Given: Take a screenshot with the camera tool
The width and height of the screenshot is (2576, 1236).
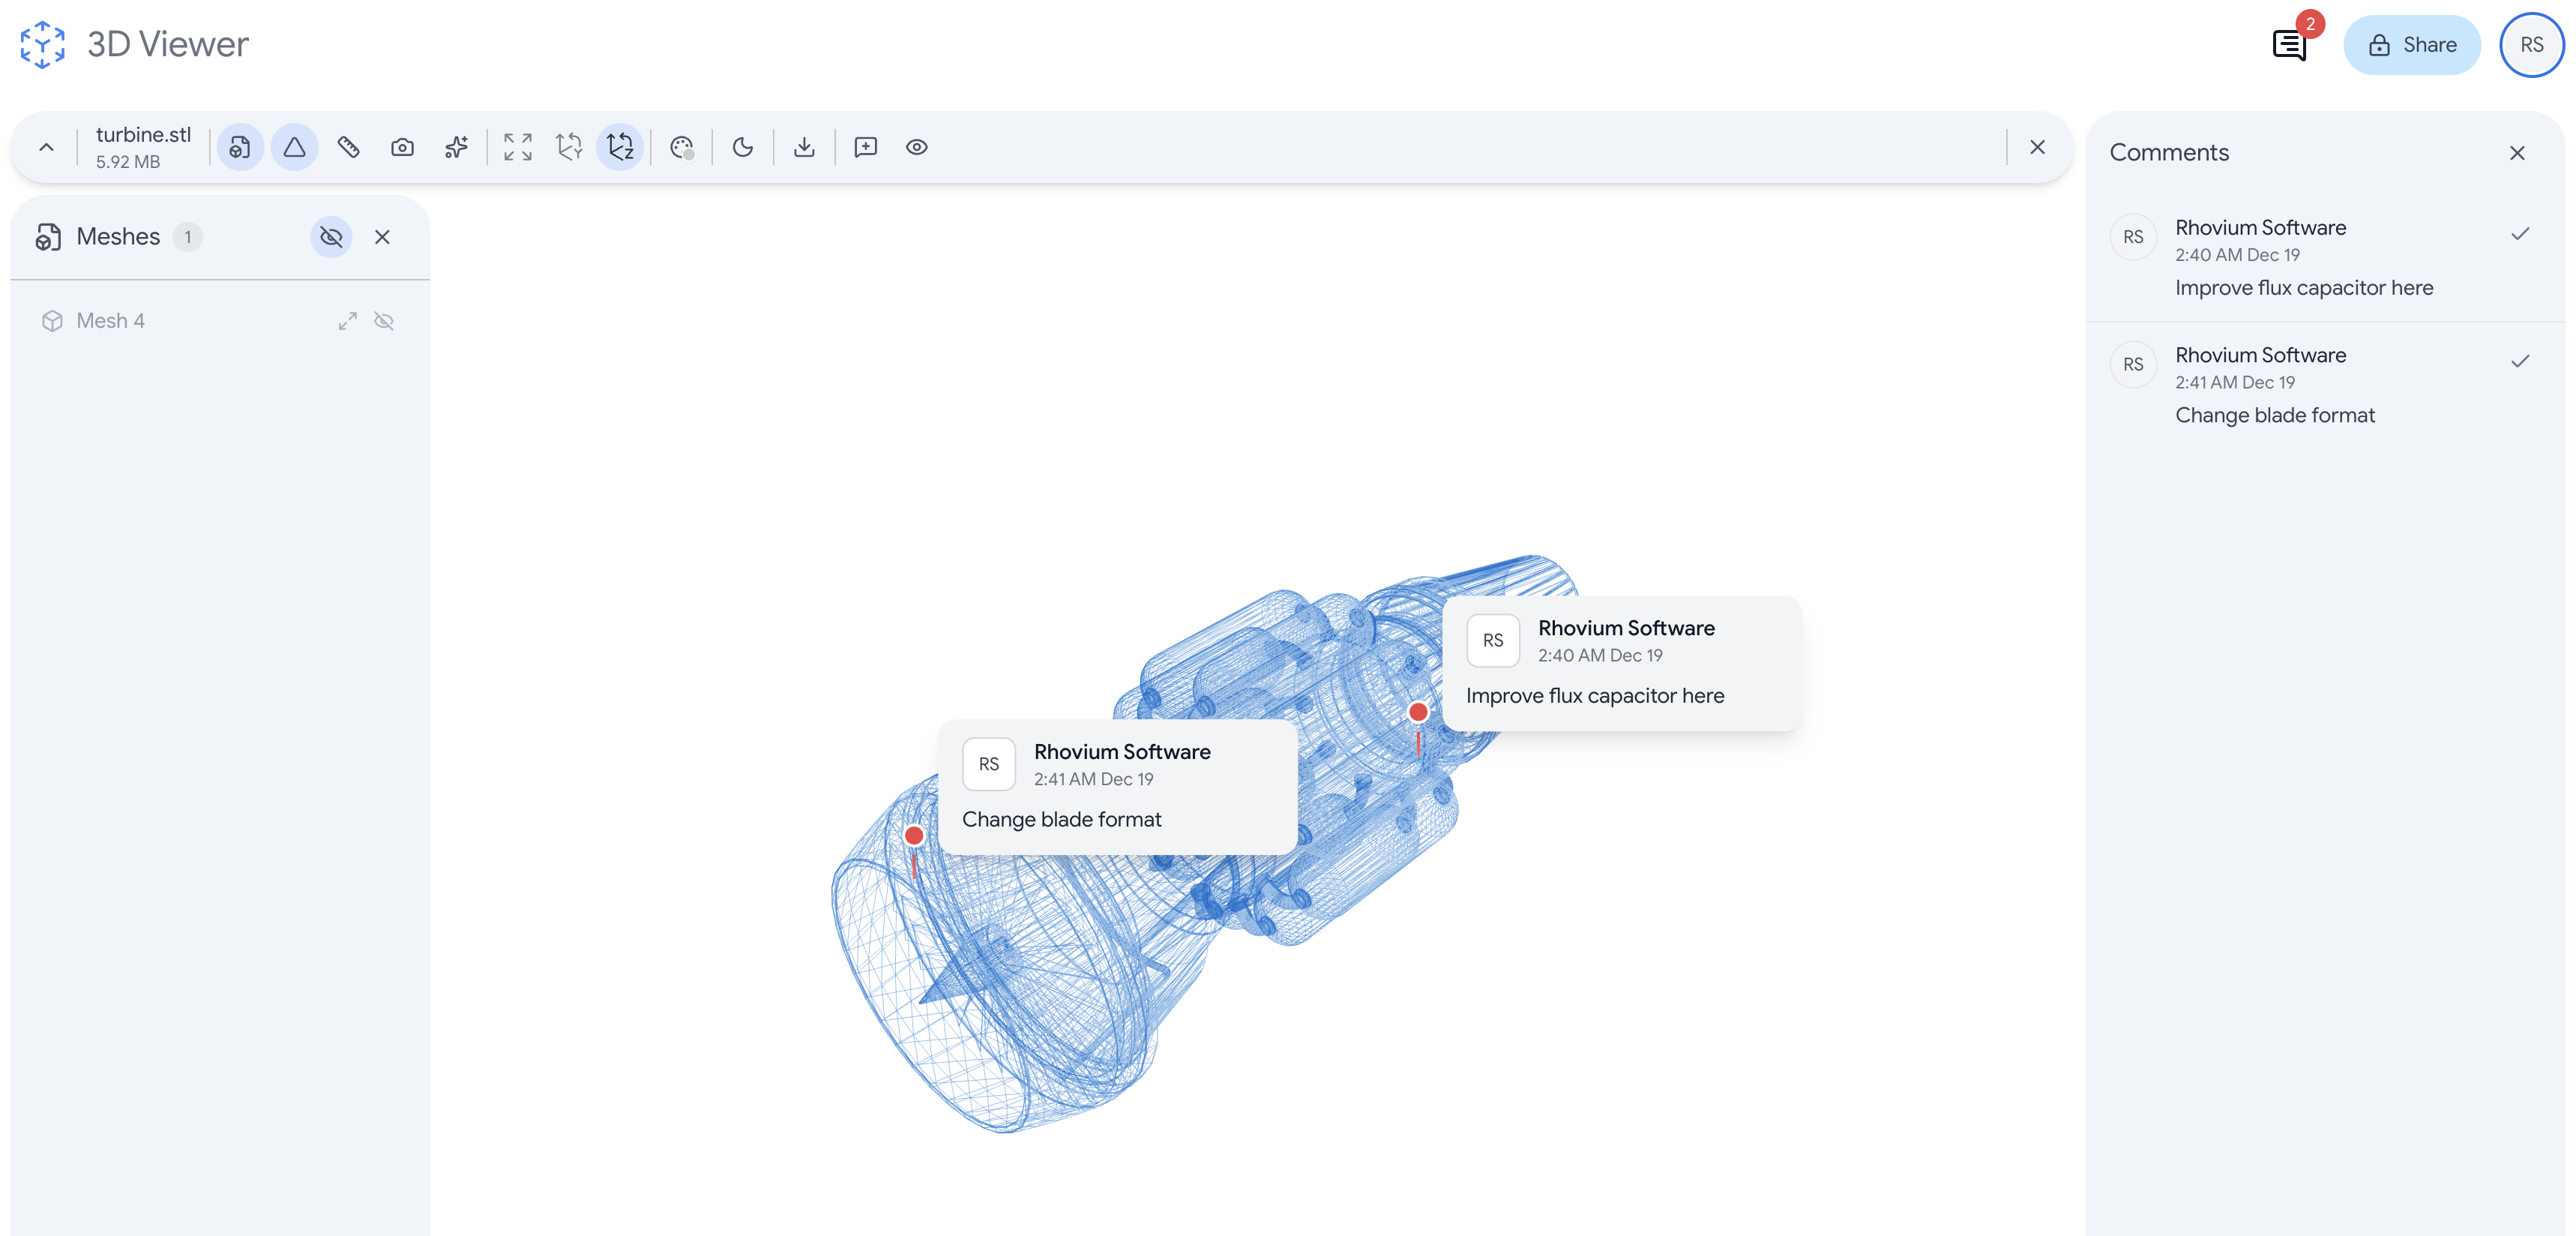Looking at the screenshot, I should pos(403,147).
